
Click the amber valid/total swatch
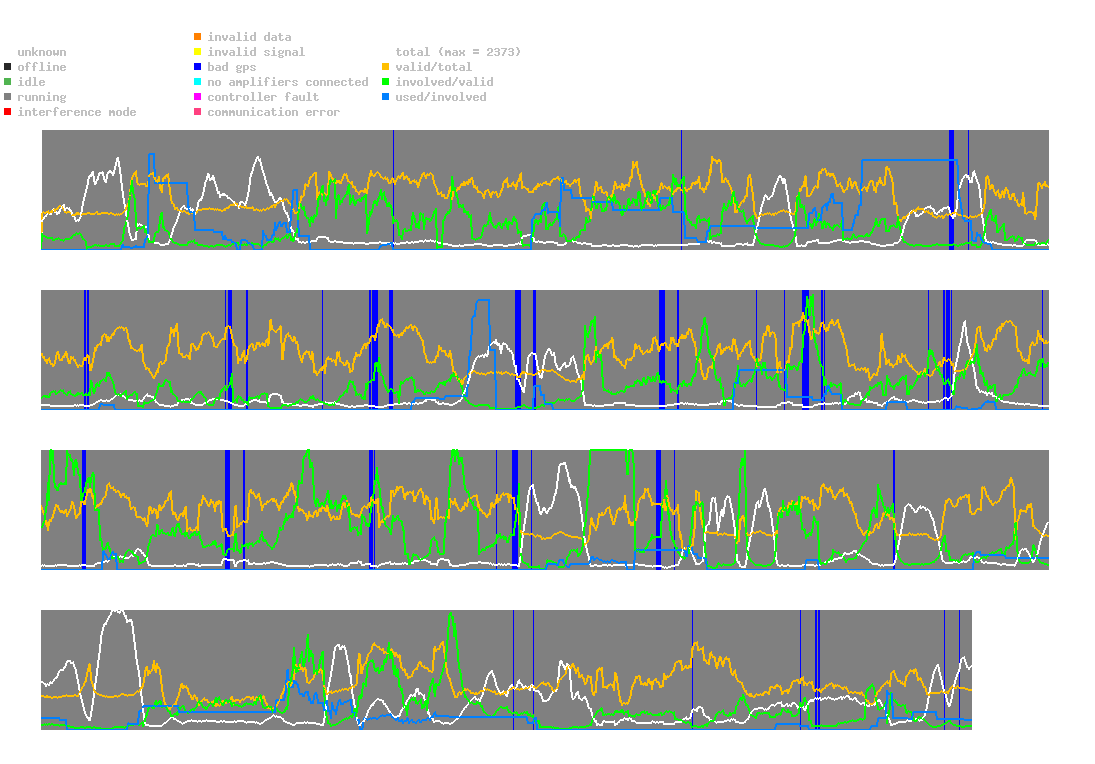[x=385, y=67]
